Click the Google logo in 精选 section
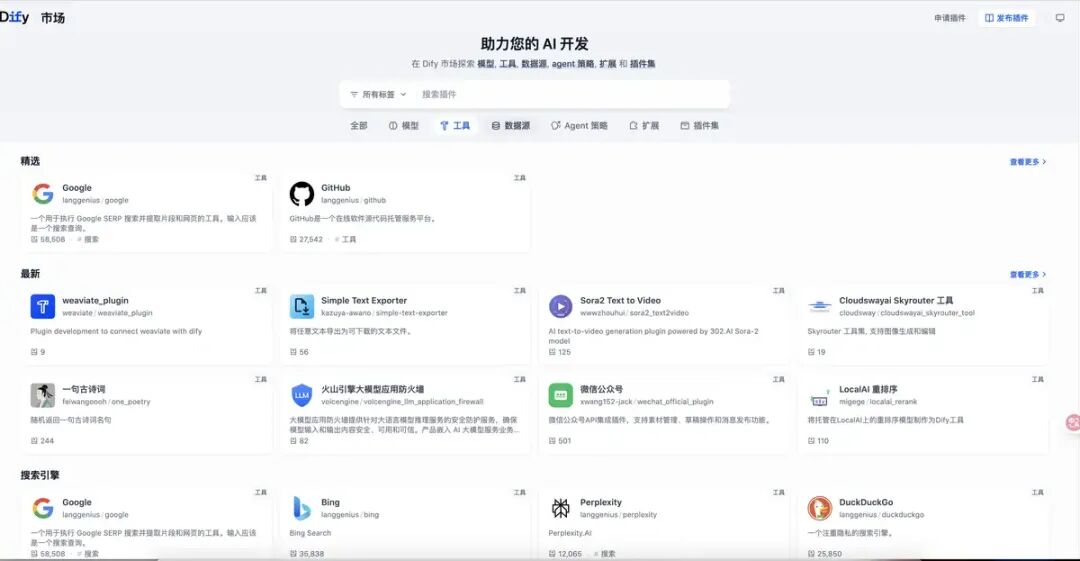 pos(43,194)
